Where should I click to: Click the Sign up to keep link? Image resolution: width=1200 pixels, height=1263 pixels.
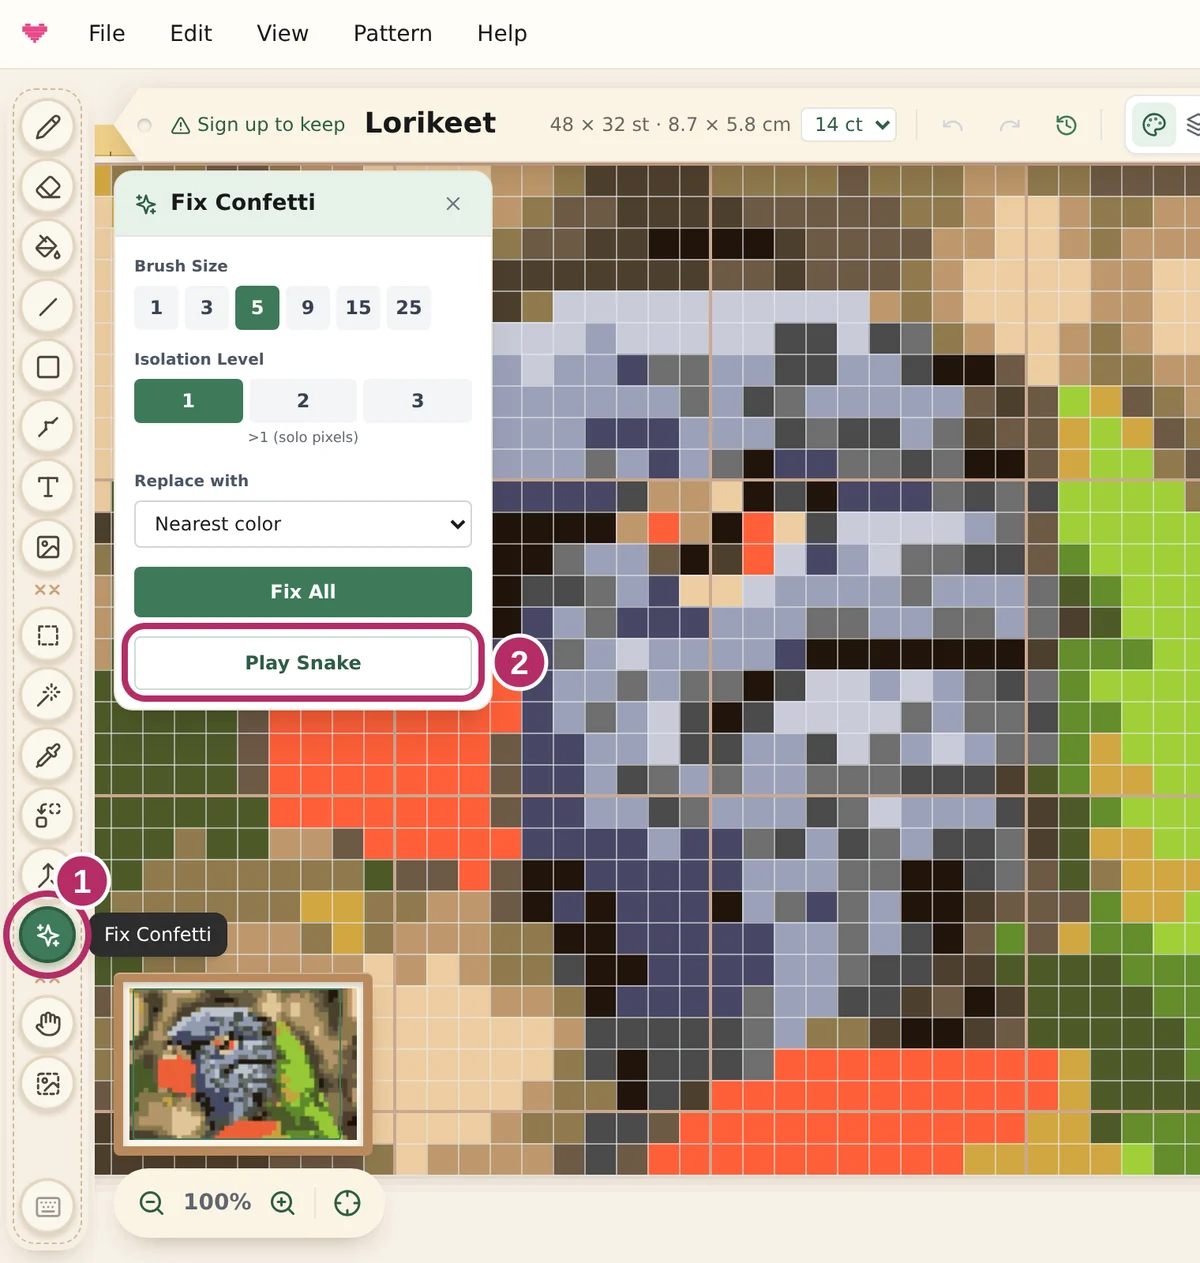(259, 125)
